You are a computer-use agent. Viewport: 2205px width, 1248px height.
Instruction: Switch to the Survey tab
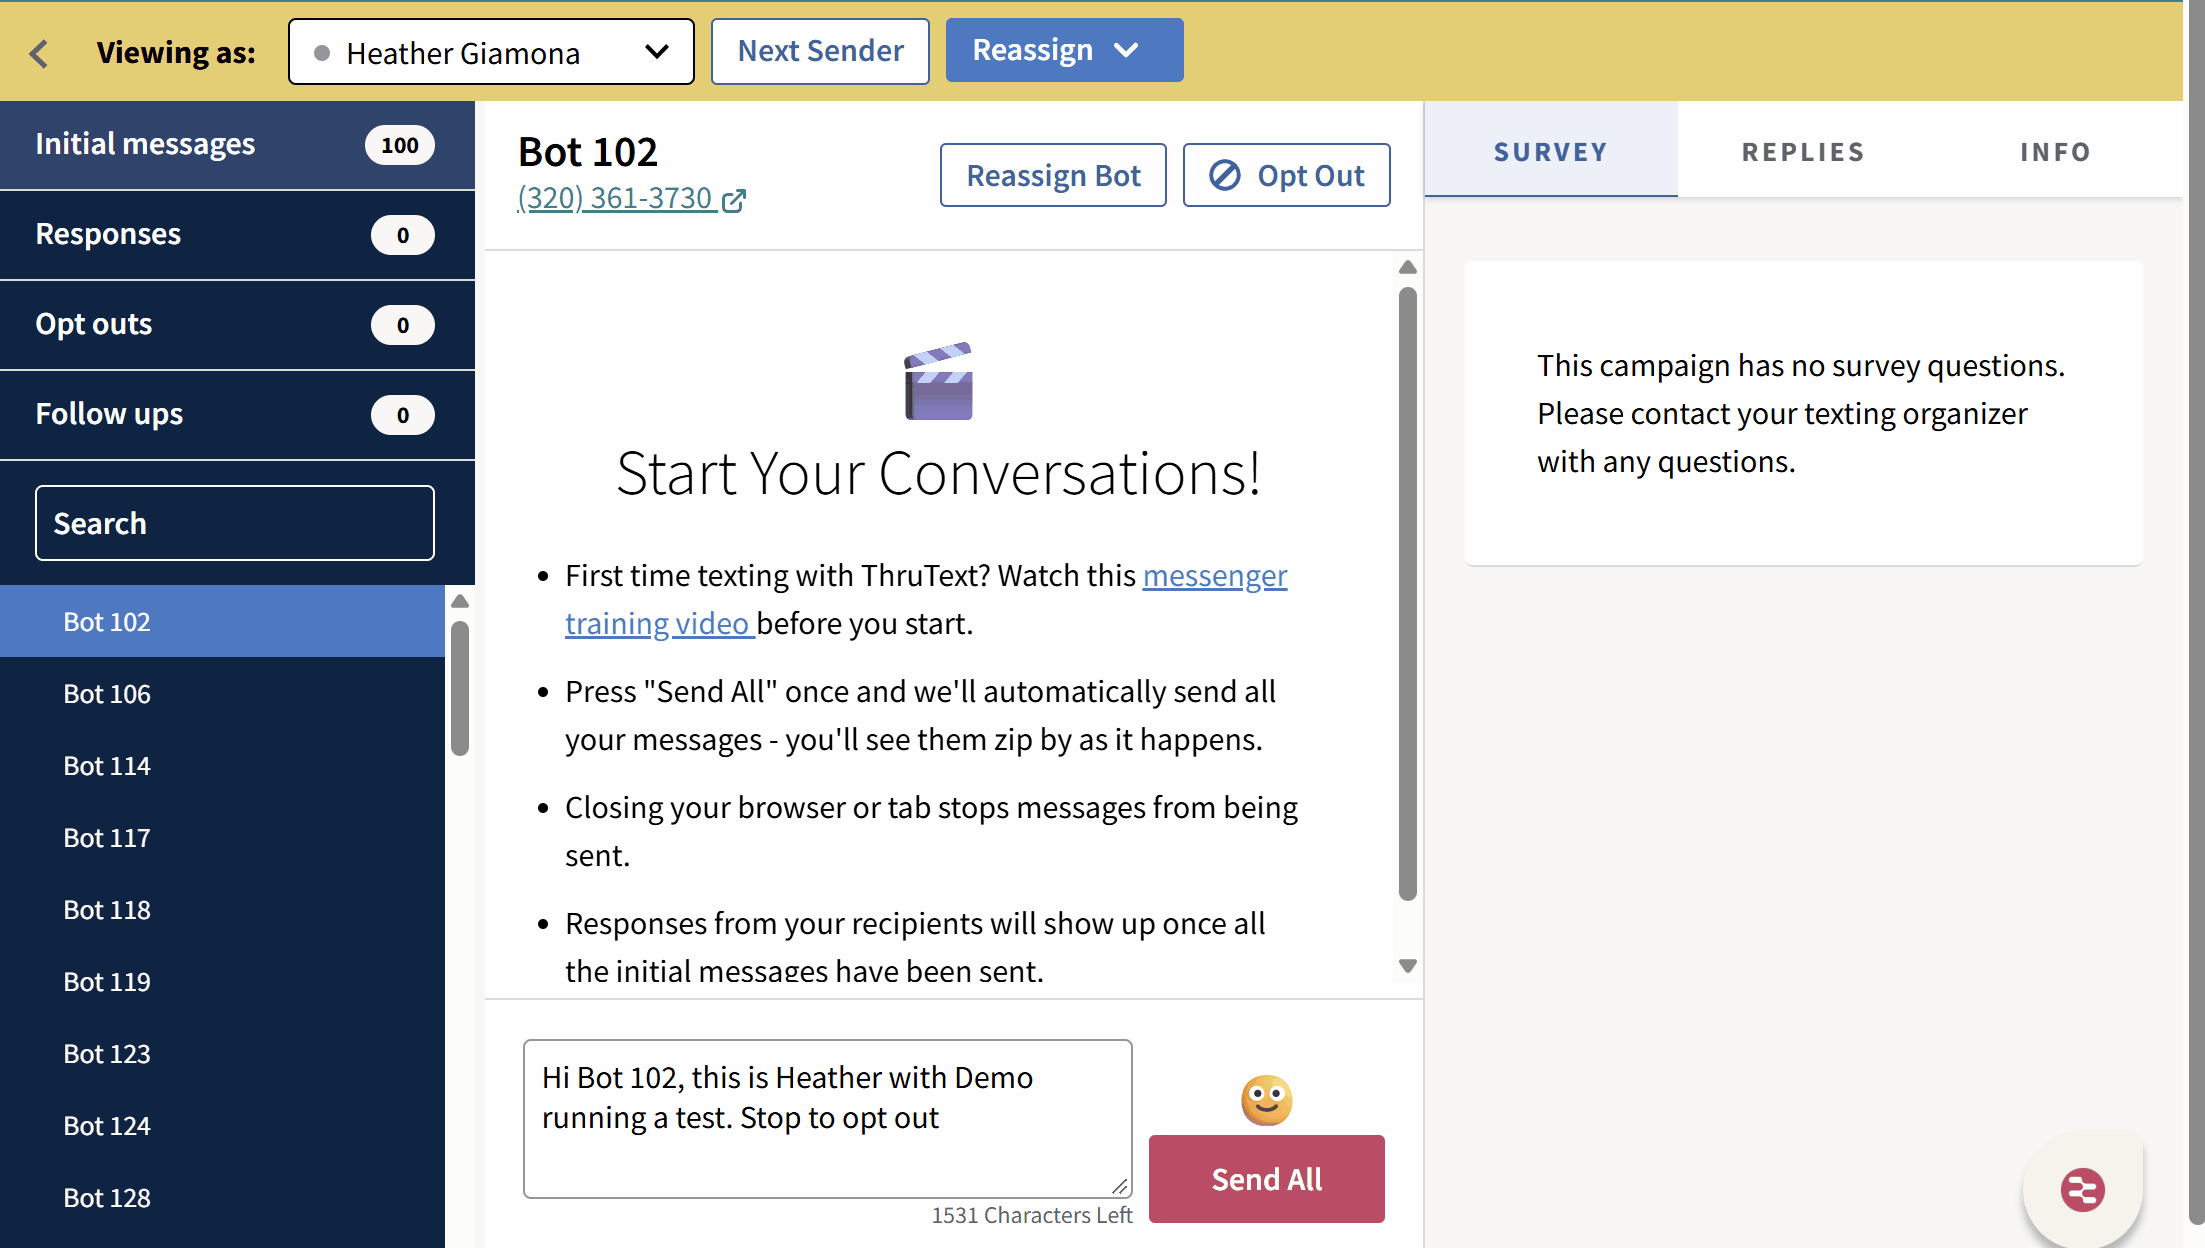(1550, 151)
